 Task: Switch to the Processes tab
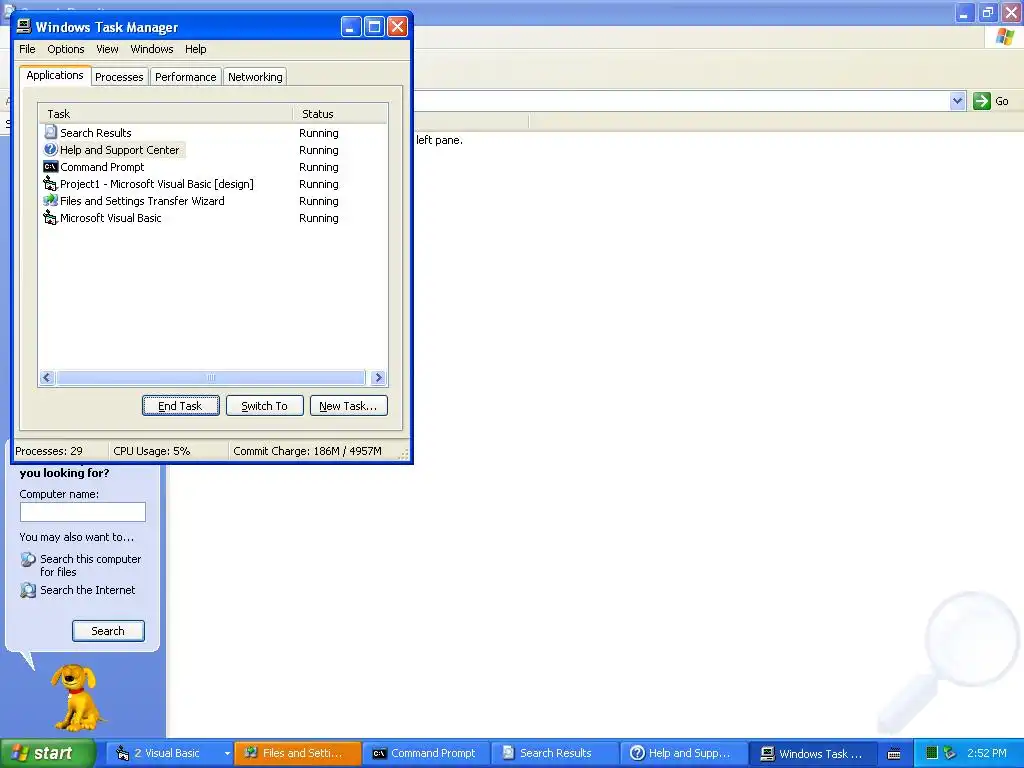pyautogui.click(x=119, y=76)
